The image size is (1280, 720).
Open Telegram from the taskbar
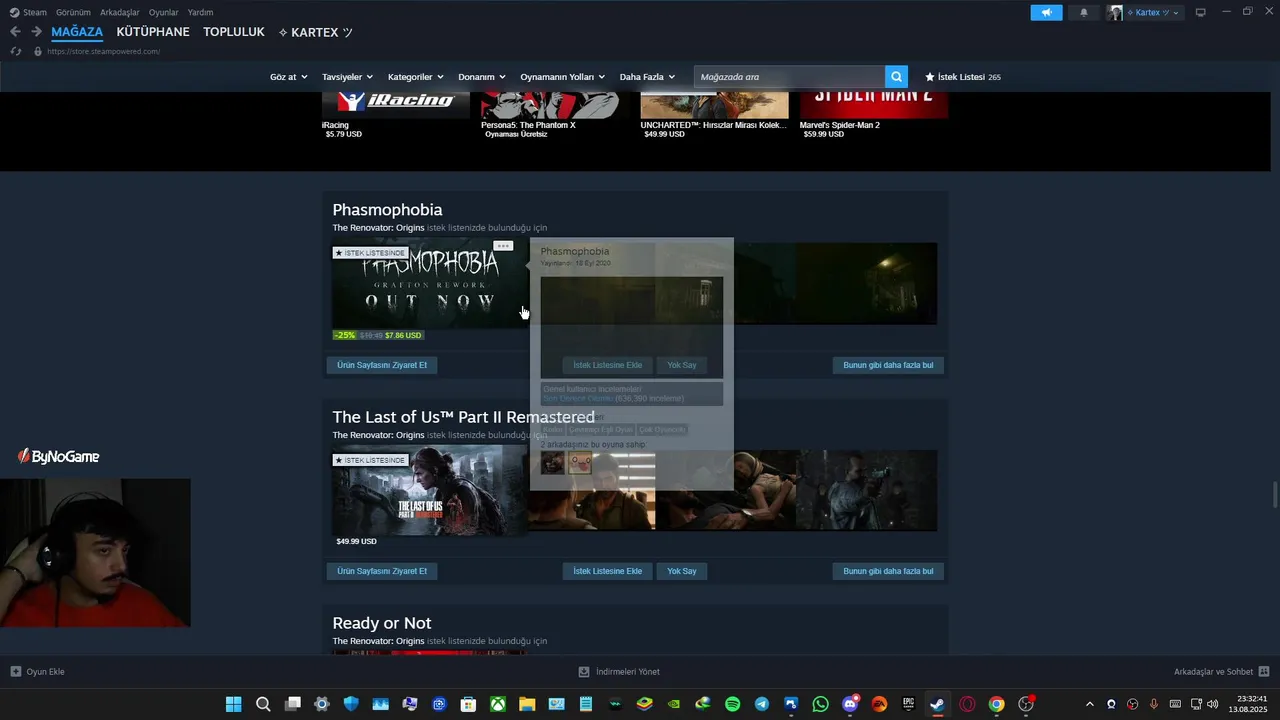click(x=762, y=704)
